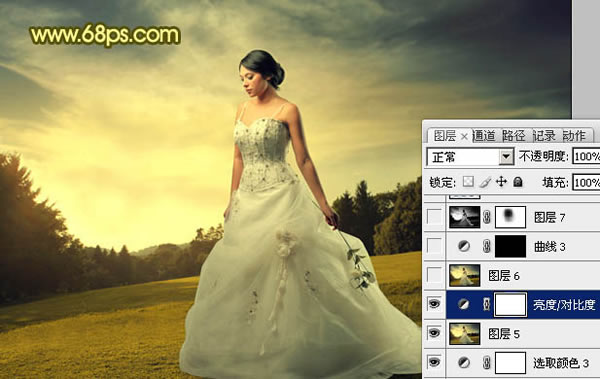
Task: Click the mask link icon on 图层 7
Action: [487, 217]
